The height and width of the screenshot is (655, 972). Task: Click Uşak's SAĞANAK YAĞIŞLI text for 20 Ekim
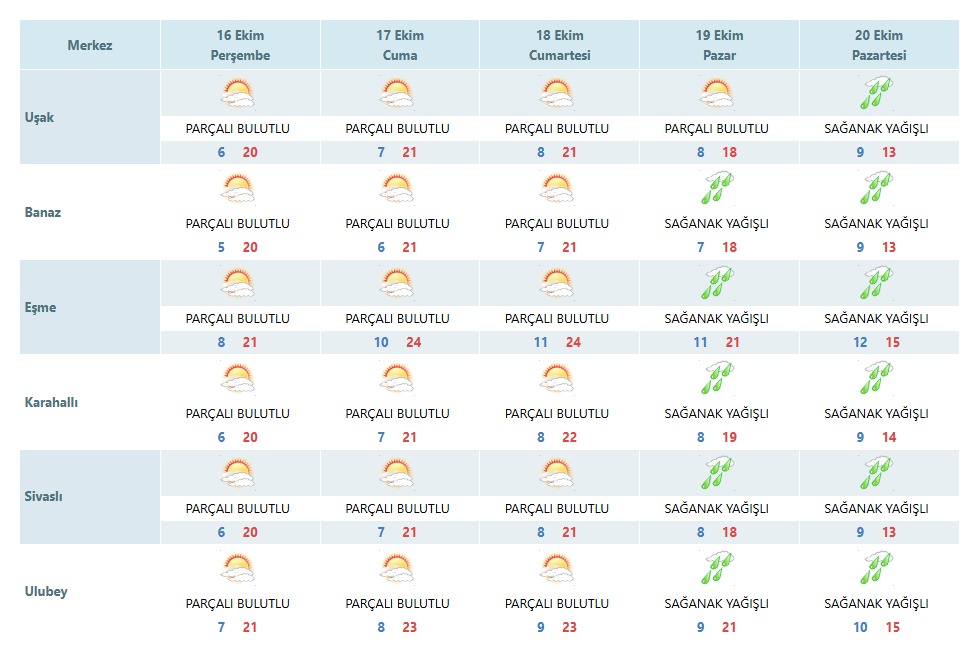coord(876,128)
